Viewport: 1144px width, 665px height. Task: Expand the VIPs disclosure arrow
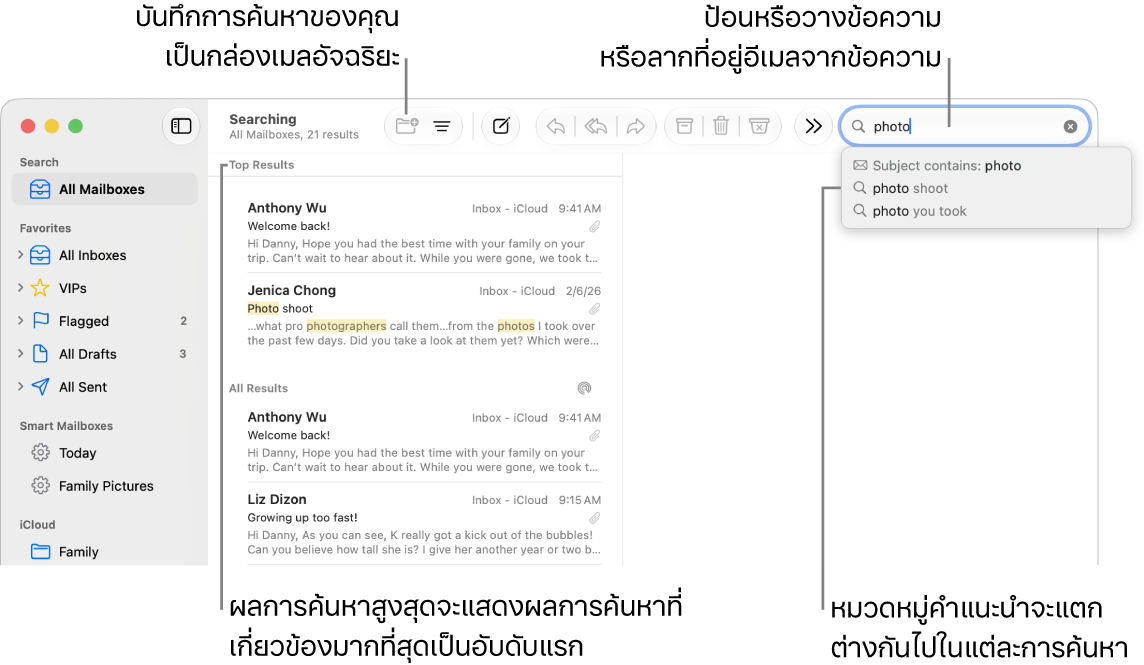pyautogui.click(x=20, y=288)
